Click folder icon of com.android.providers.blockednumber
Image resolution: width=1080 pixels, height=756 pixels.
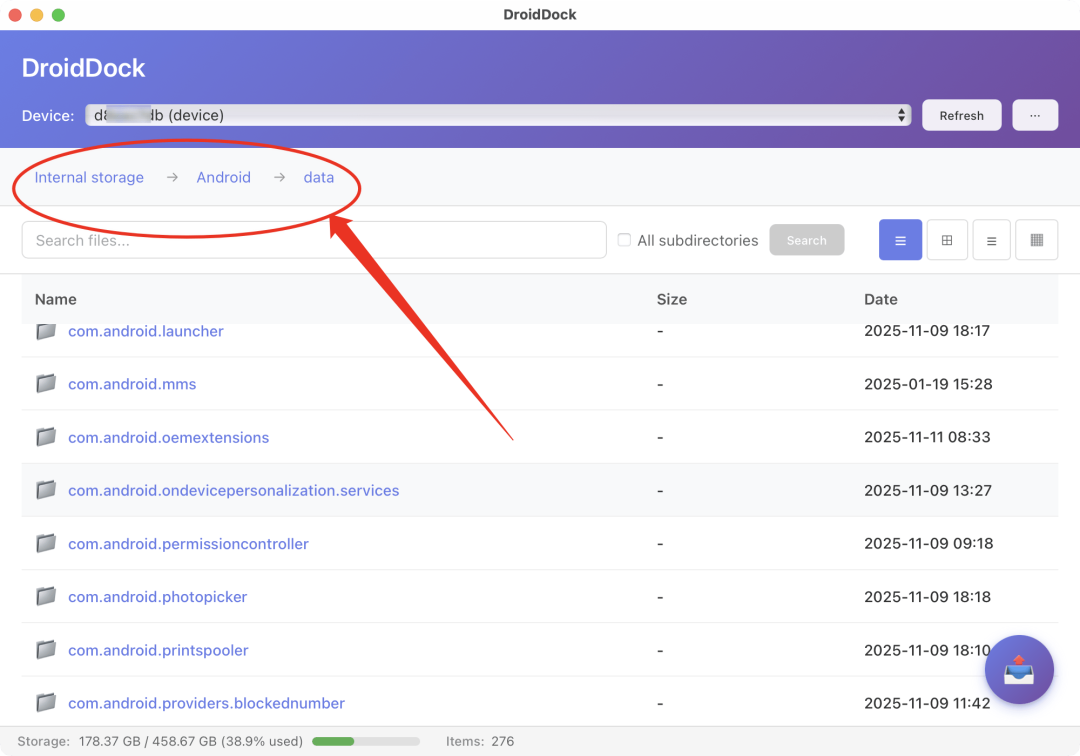46,703
